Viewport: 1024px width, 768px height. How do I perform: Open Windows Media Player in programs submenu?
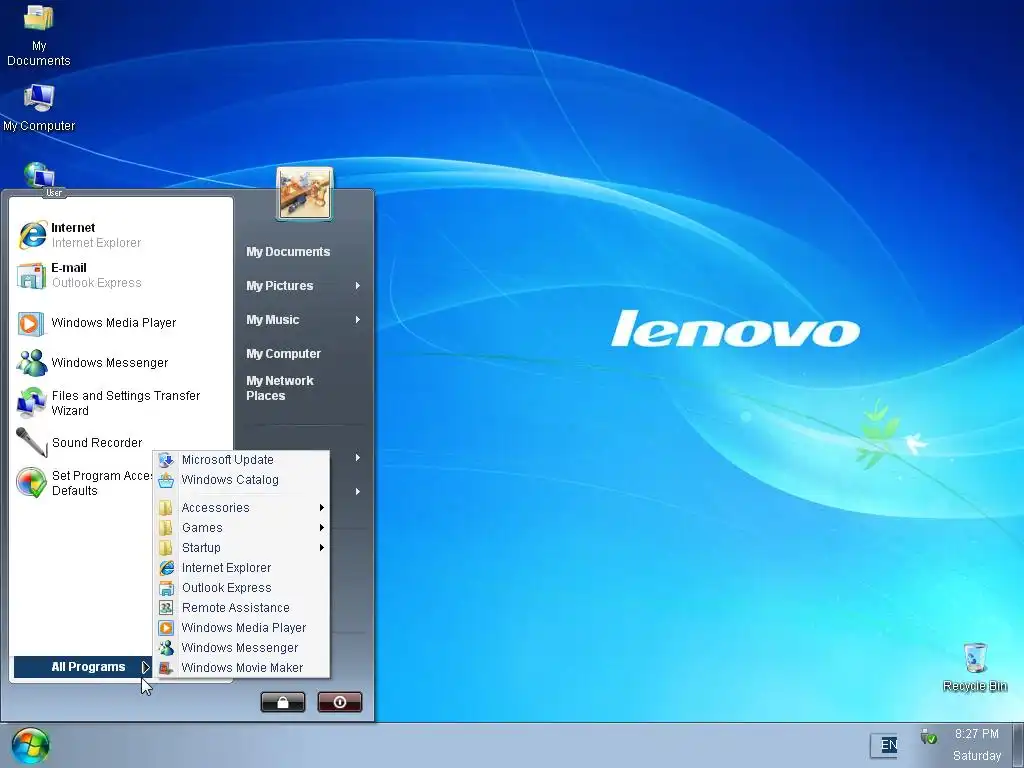pos(242,628)
